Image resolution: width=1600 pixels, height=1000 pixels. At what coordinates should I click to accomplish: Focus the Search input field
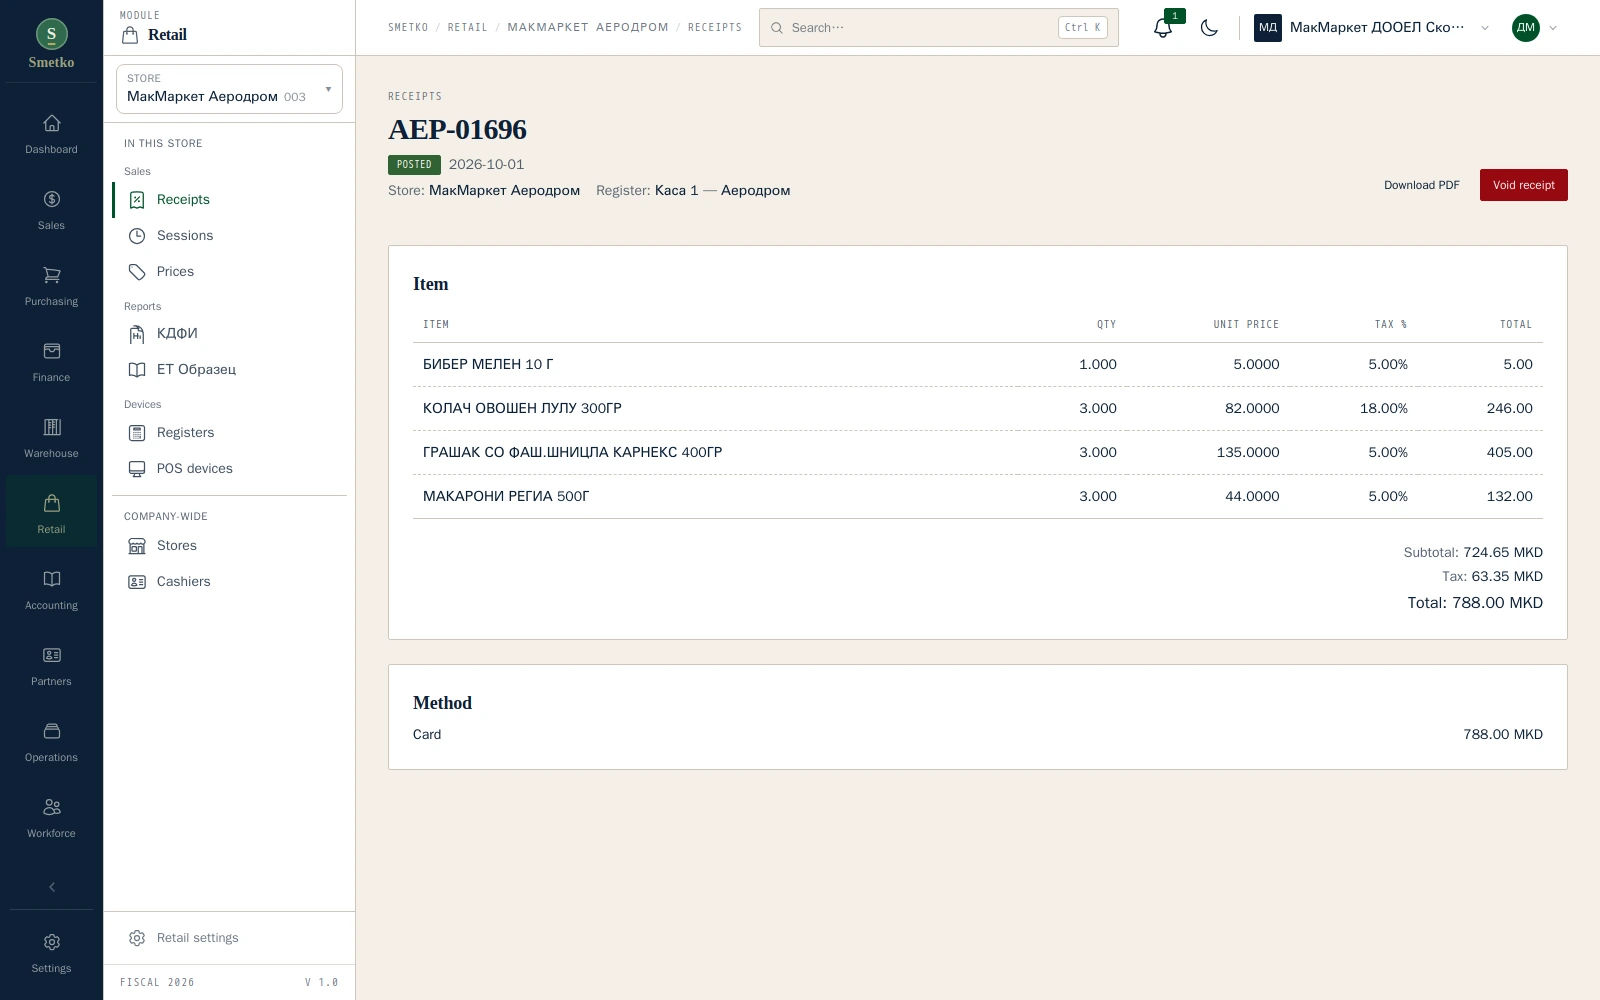(938, 28)
